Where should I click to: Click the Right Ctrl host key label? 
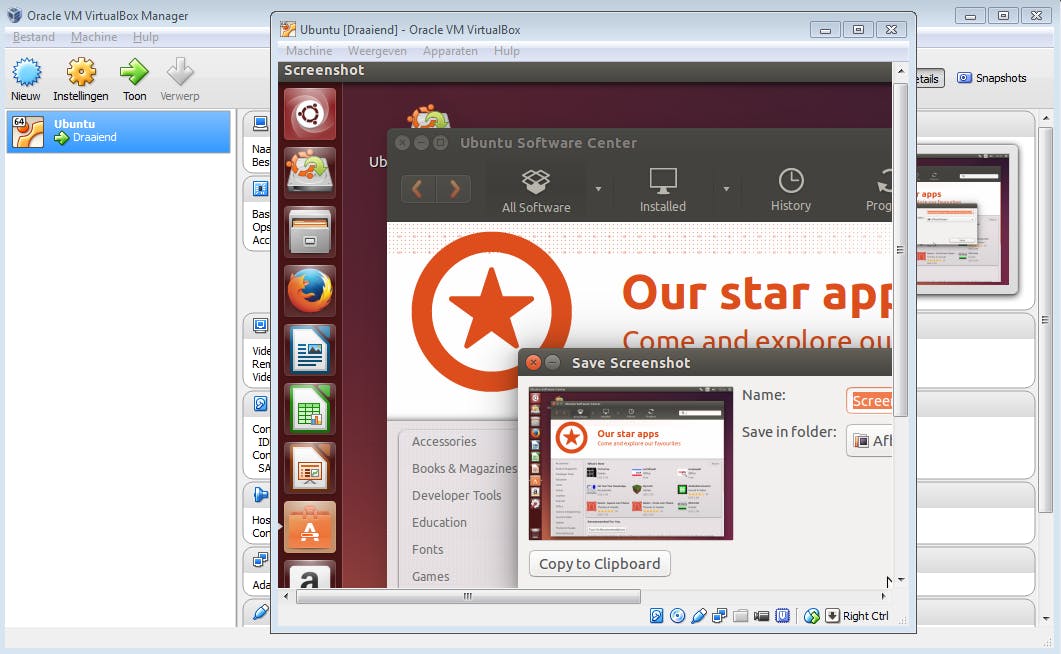[x=865, y=615]
